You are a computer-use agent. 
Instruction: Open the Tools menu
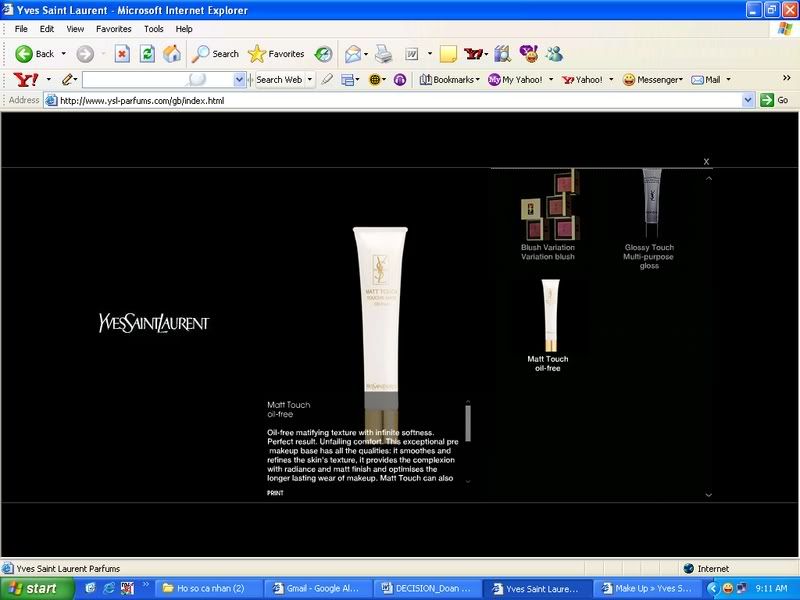(153, 29)
